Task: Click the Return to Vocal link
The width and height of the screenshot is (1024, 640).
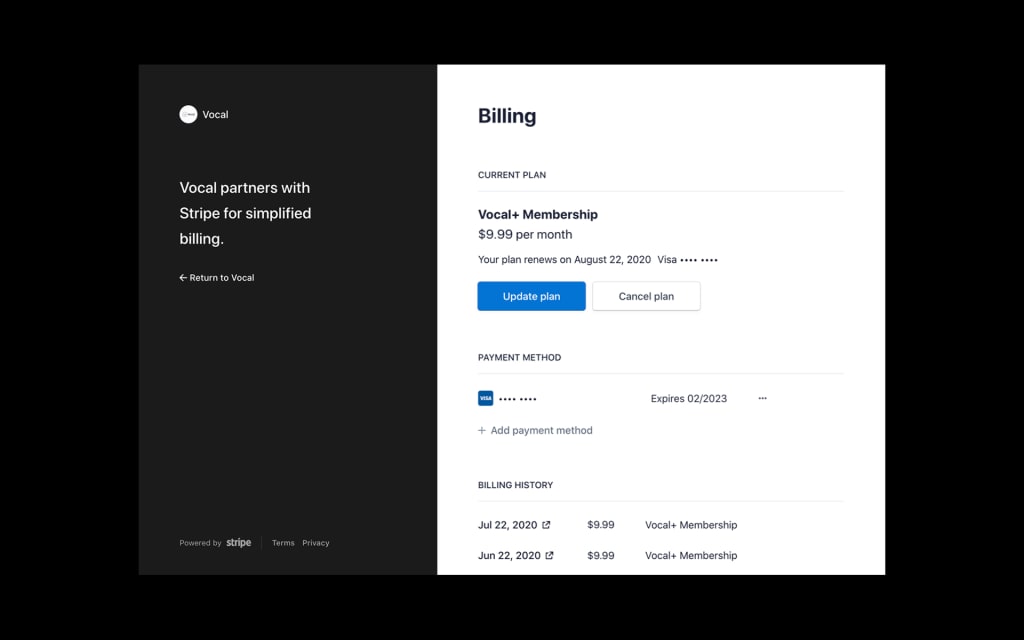Action: click(217, 278)
